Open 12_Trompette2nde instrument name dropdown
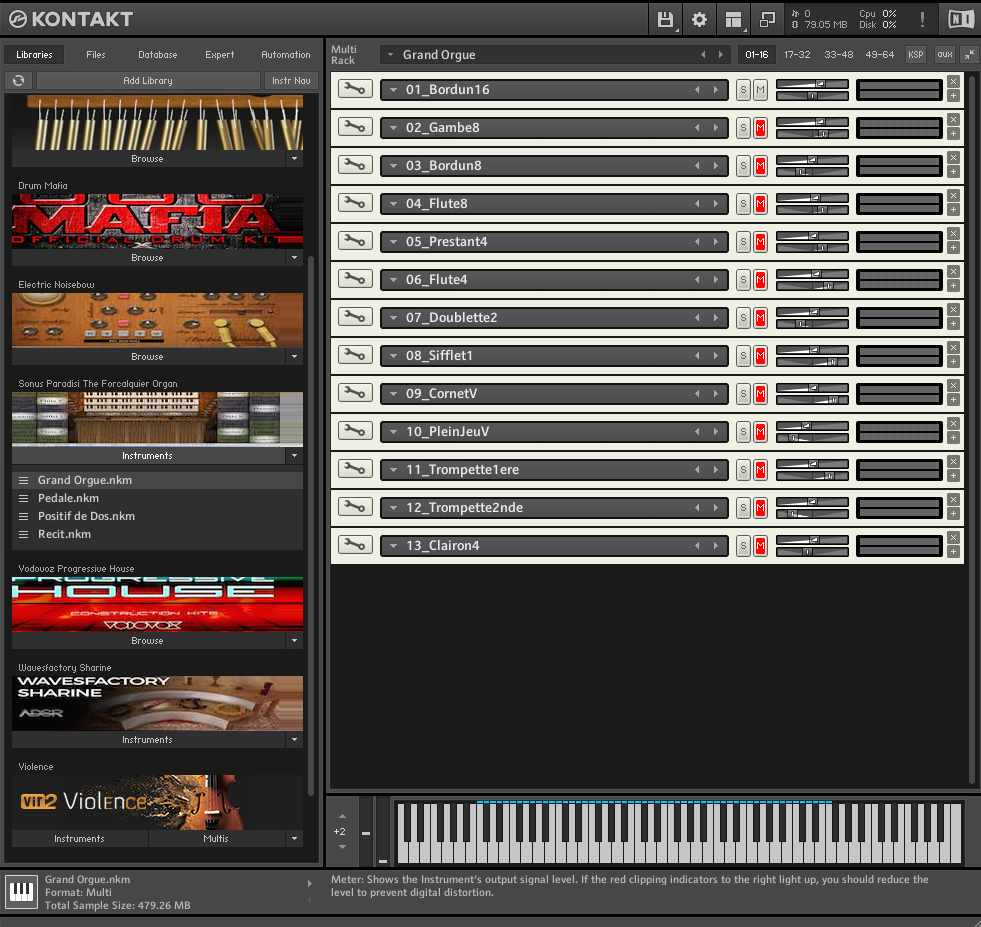Image resolution: width=981 pixels, height=927 pixels. [x=394, y=507]
